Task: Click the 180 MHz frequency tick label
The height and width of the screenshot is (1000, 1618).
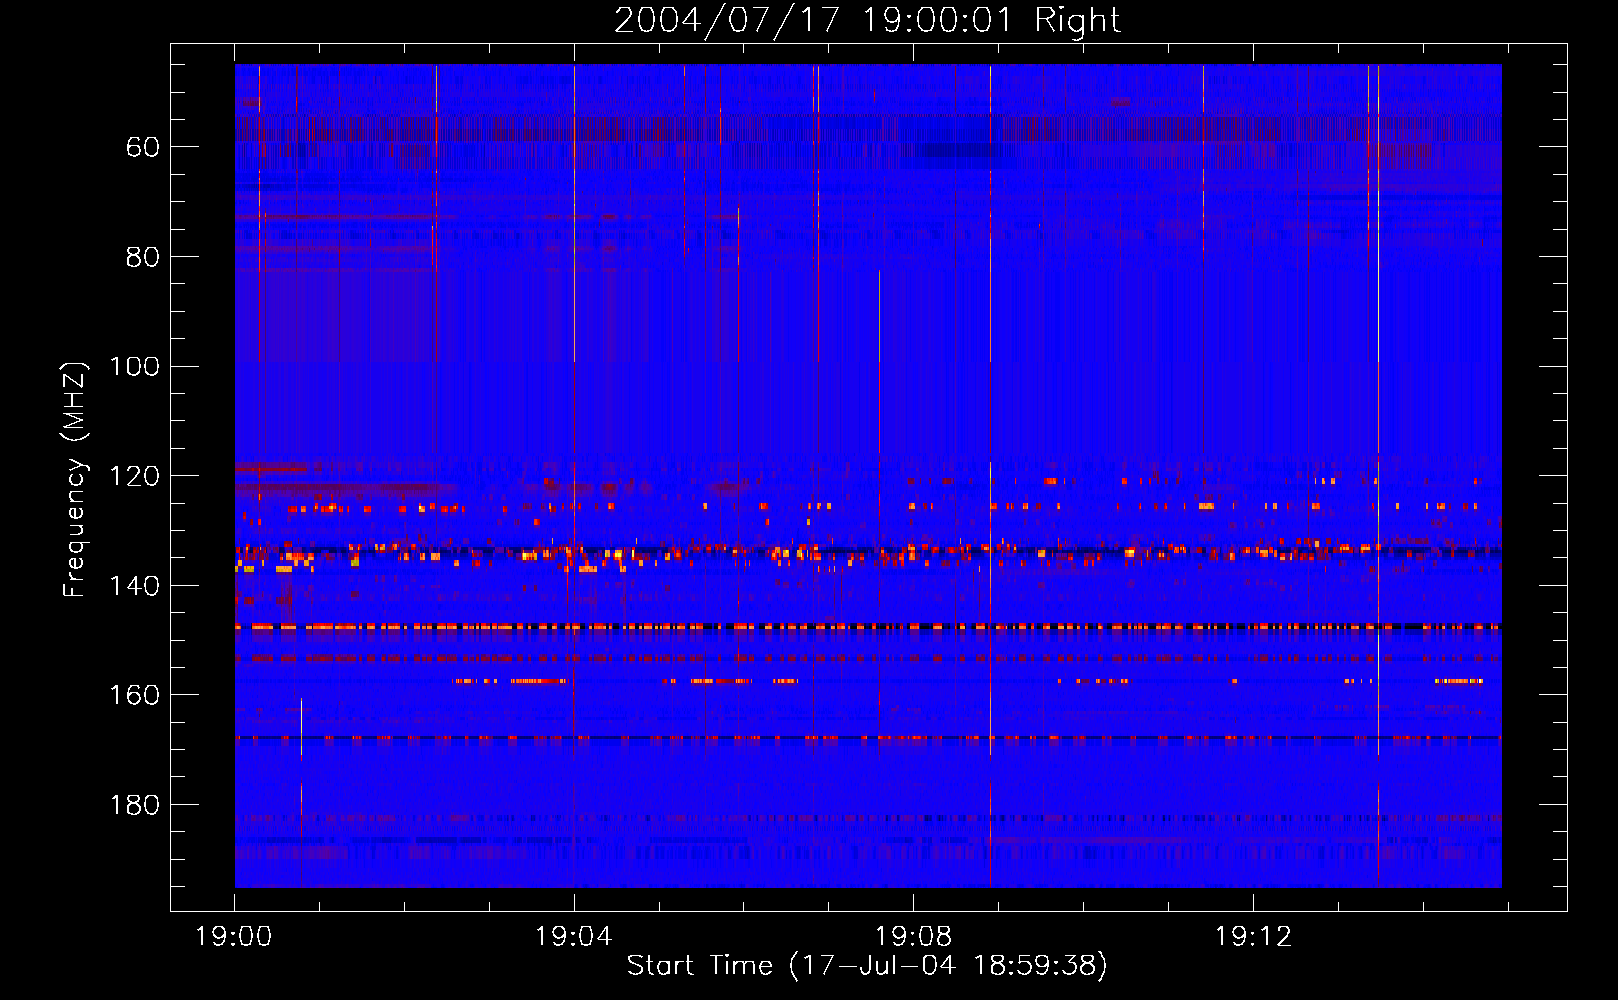Action: 135,805
